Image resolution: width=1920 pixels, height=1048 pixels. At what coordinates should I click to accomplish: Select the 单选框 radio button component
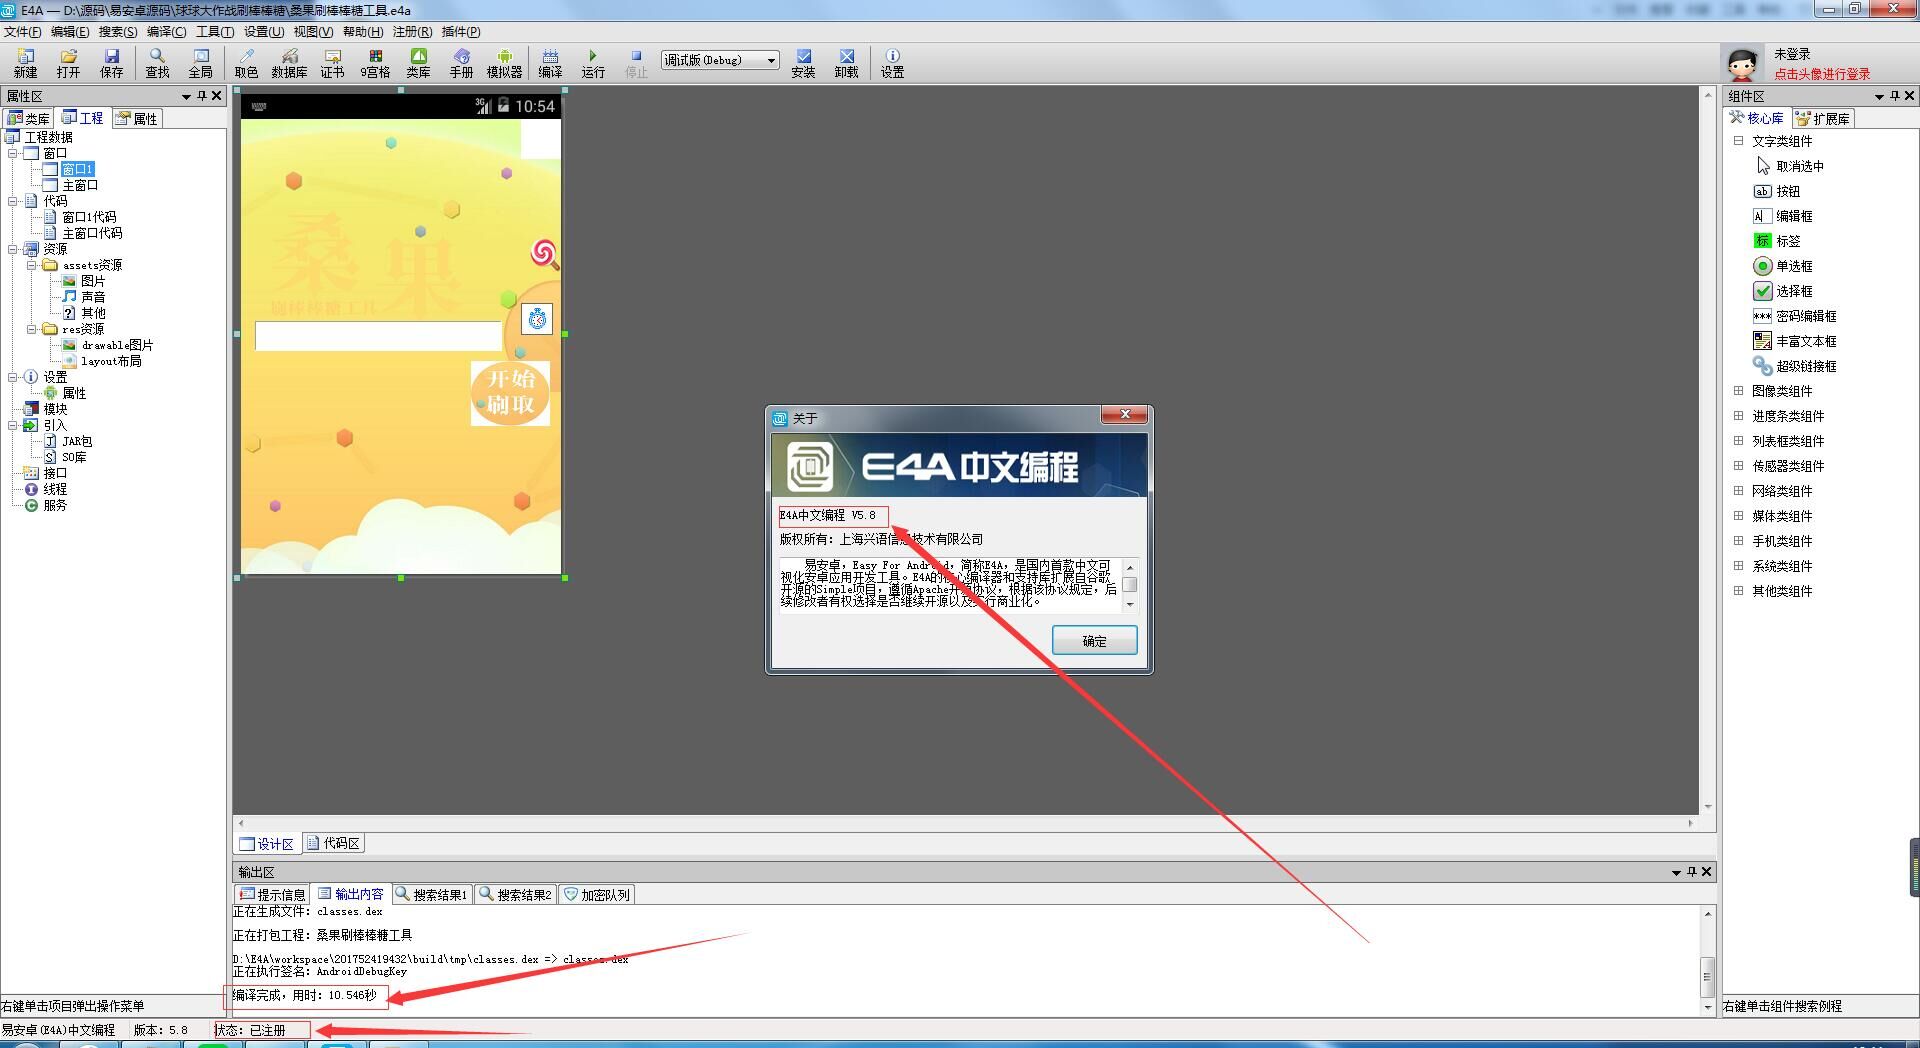(x=1793, y=266)
